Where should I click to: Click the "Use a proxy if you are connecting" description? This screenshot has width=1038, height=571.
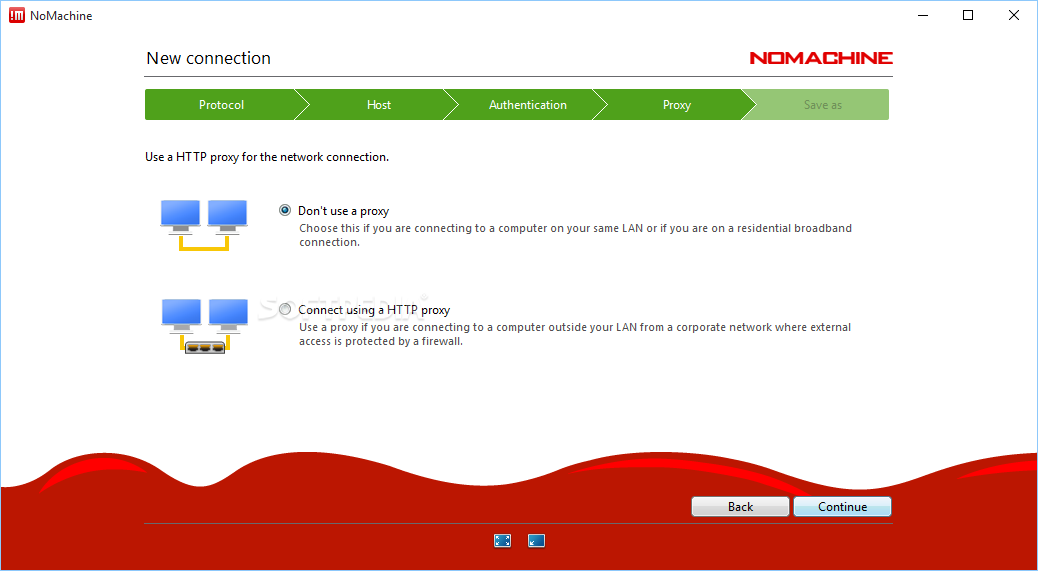click(575, 334)
